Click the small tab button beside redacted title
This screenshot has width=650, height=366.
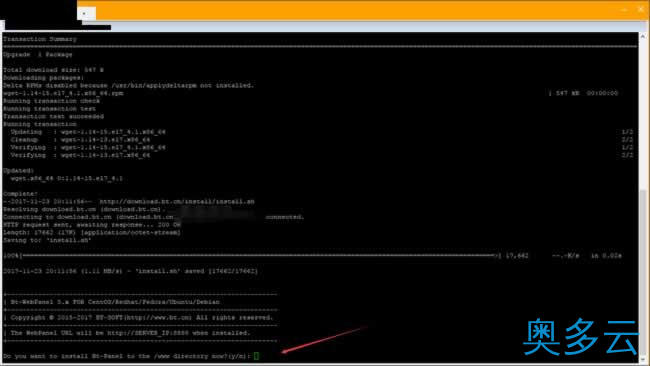[86, 13]
